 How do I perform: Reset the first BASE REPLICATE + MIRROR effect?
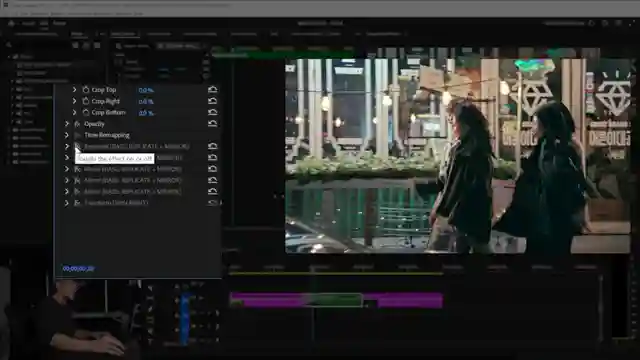point(212,146)
